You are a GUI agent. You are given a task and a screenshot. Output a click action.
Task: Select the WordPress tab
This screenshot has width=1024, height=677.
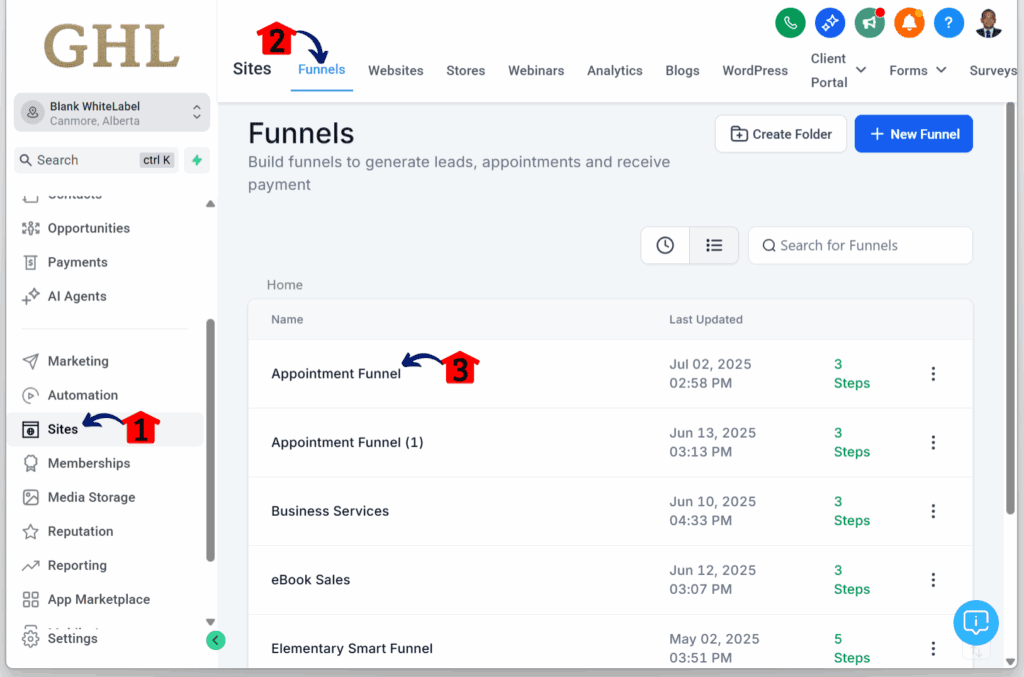pos(755,71)
